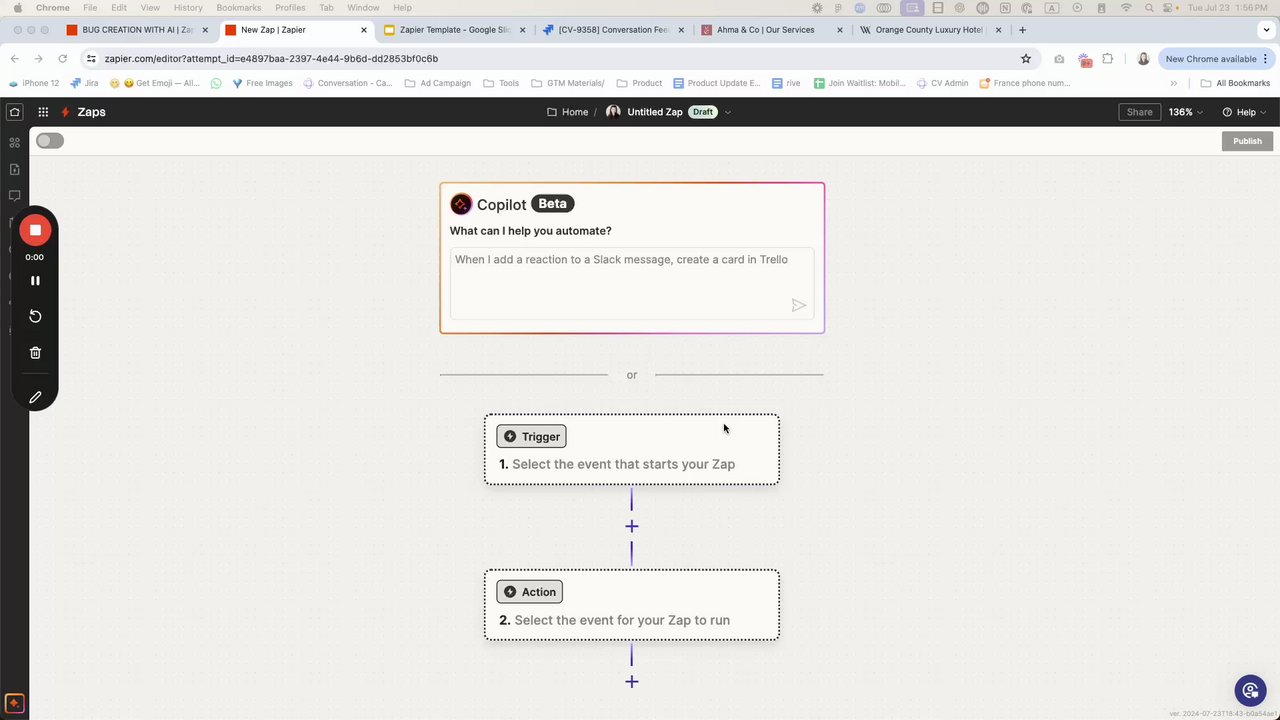Toggle the Zap on/off switch
Image resolution: width=1280 pixels, height=720 pixels.
coord(50,141)
